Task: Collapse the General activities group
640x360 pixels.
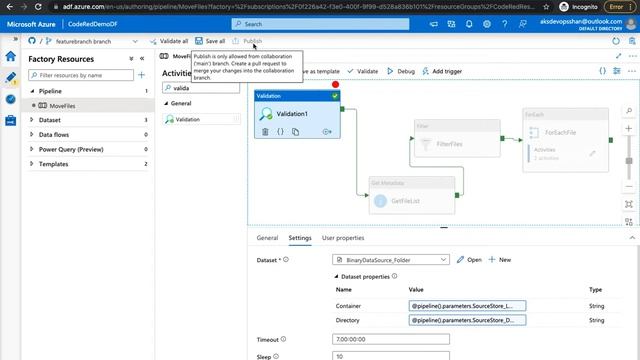Action: point(166,103)
